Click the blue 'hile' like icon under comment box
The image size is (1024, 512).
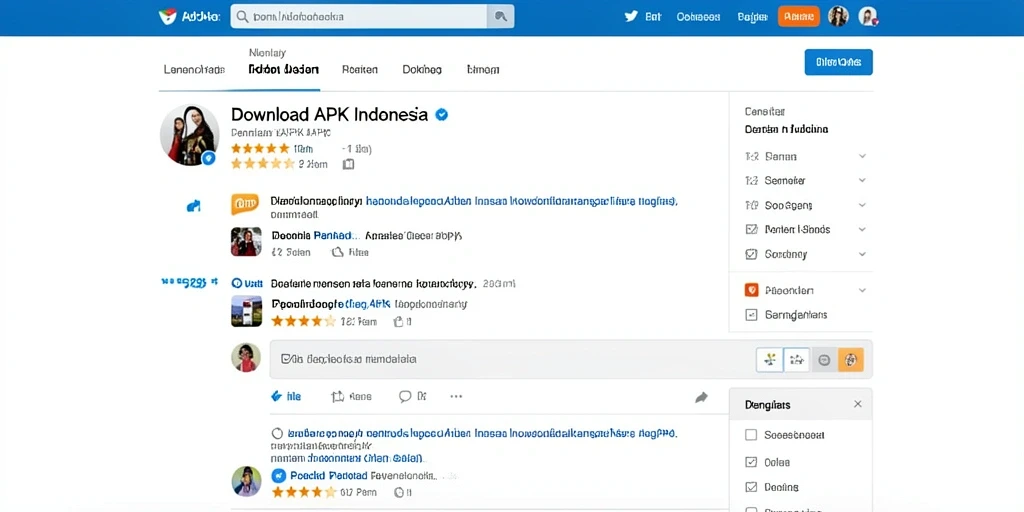pos(277,396)
